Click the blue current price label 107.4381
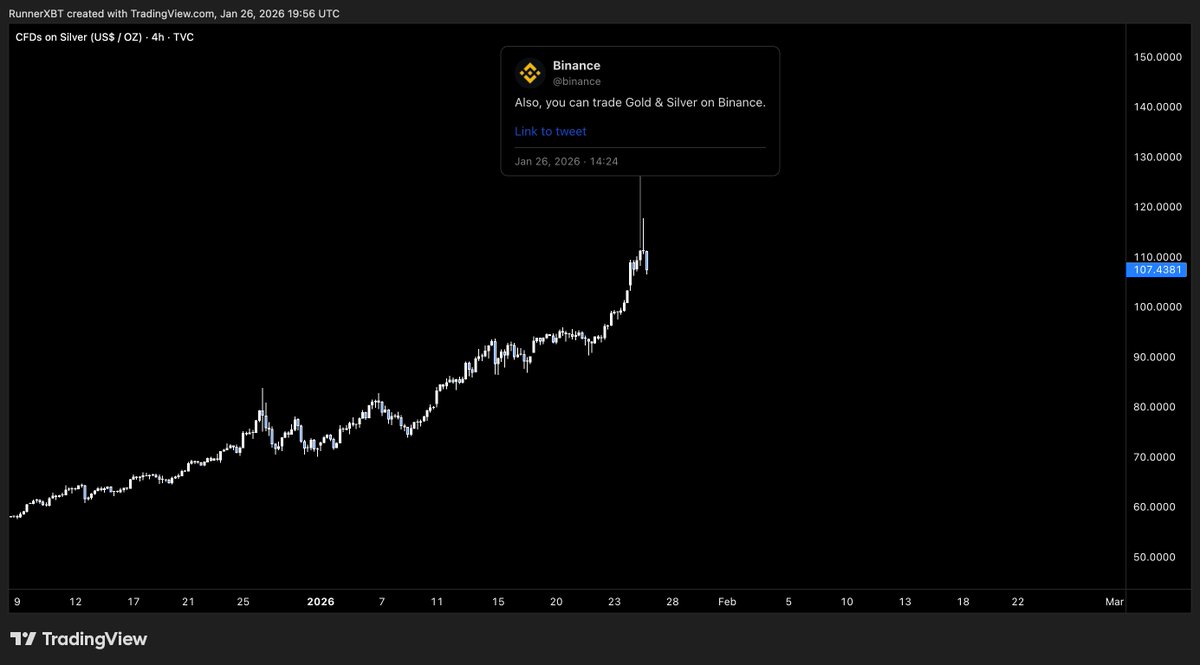The image size is (1200, 665). pyautogui.click(x=1157, y=269)
